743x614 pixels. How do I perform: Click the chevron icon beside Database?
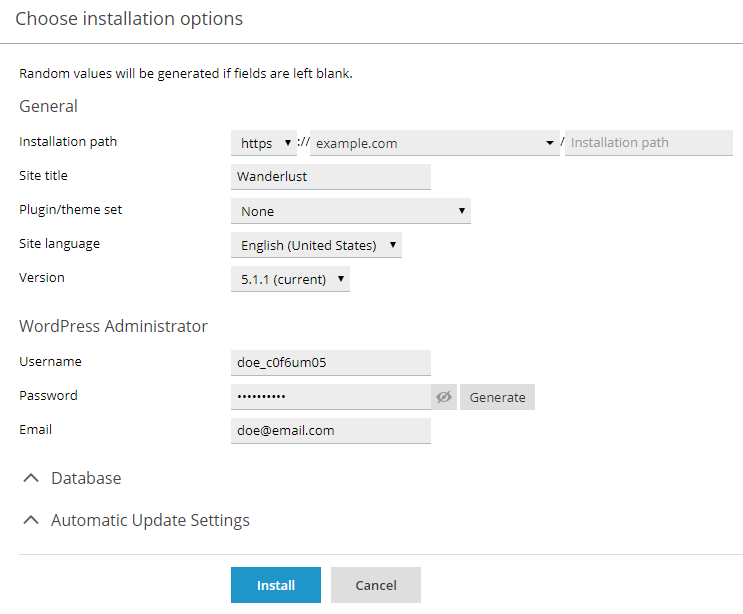(x=33, y=478)
